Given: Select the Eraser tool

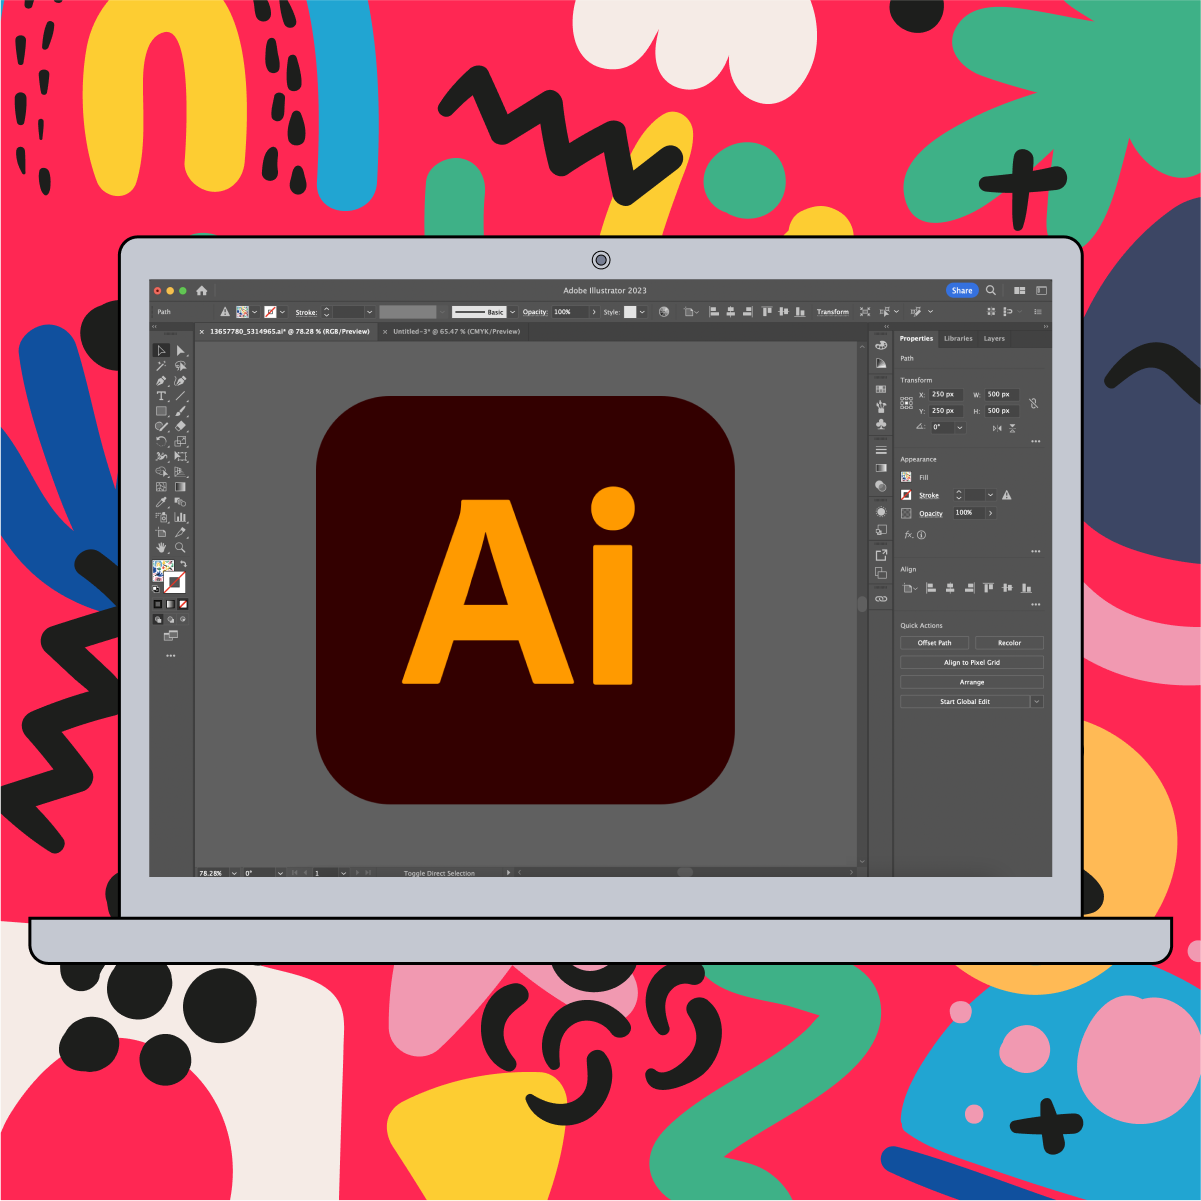Looking at the screenshot, I should point(181,426).
